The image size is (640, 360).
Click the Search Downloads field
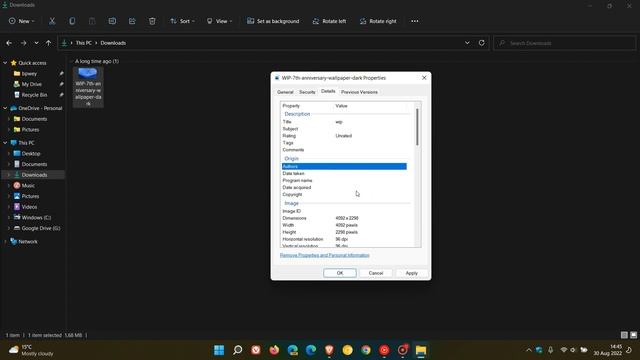pos(564,43)
